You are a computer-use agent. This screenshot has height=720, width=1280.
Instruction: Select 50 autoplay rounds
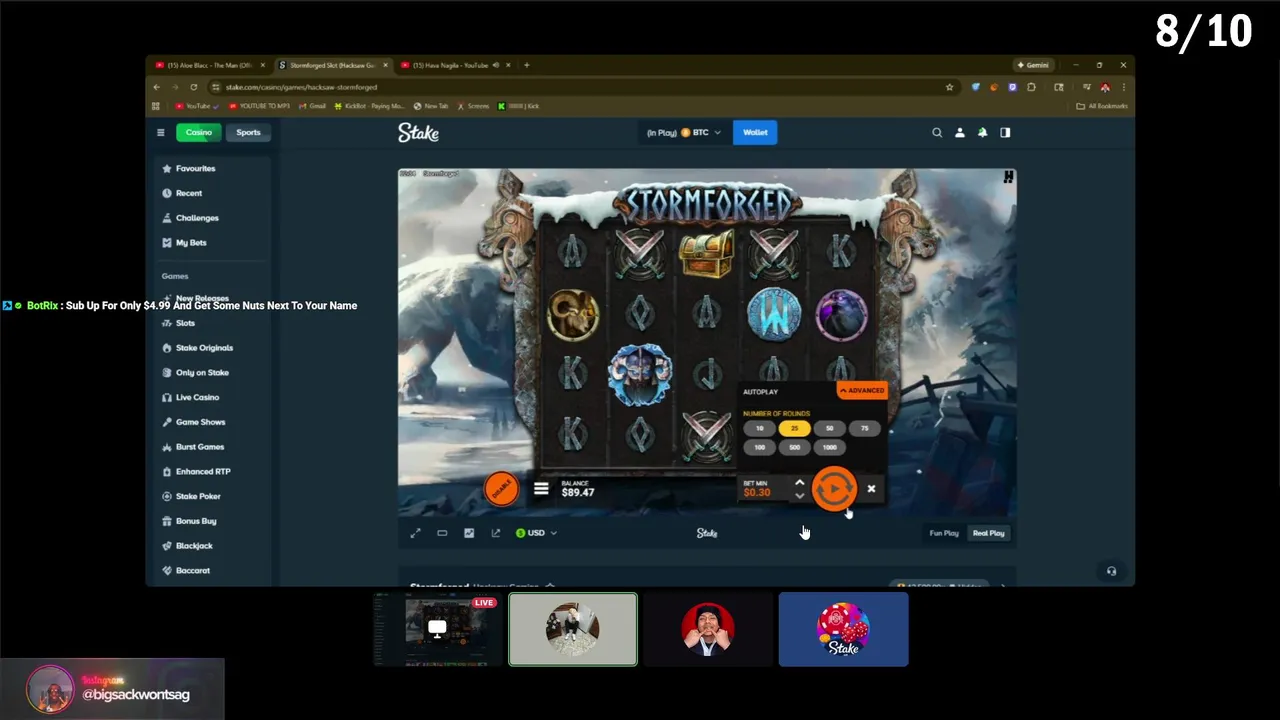click(829, 428)
